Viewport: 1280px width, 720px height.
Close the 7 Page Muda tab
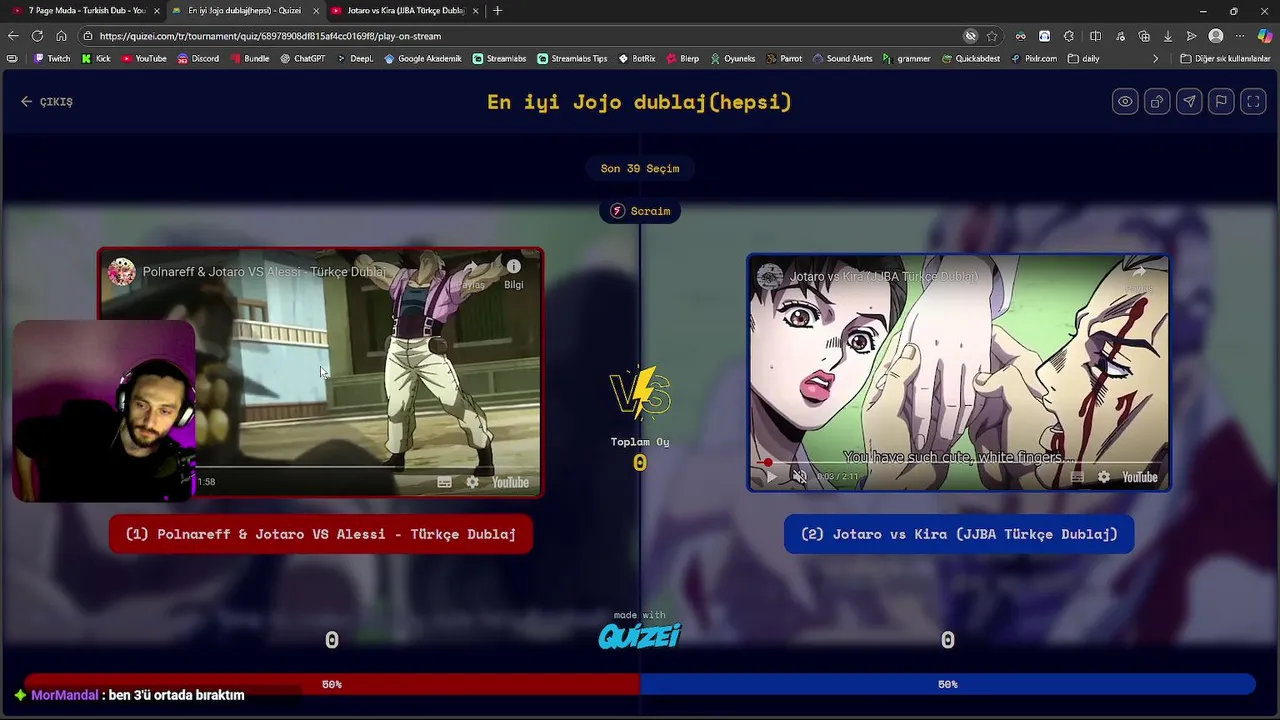coord(156,11)
